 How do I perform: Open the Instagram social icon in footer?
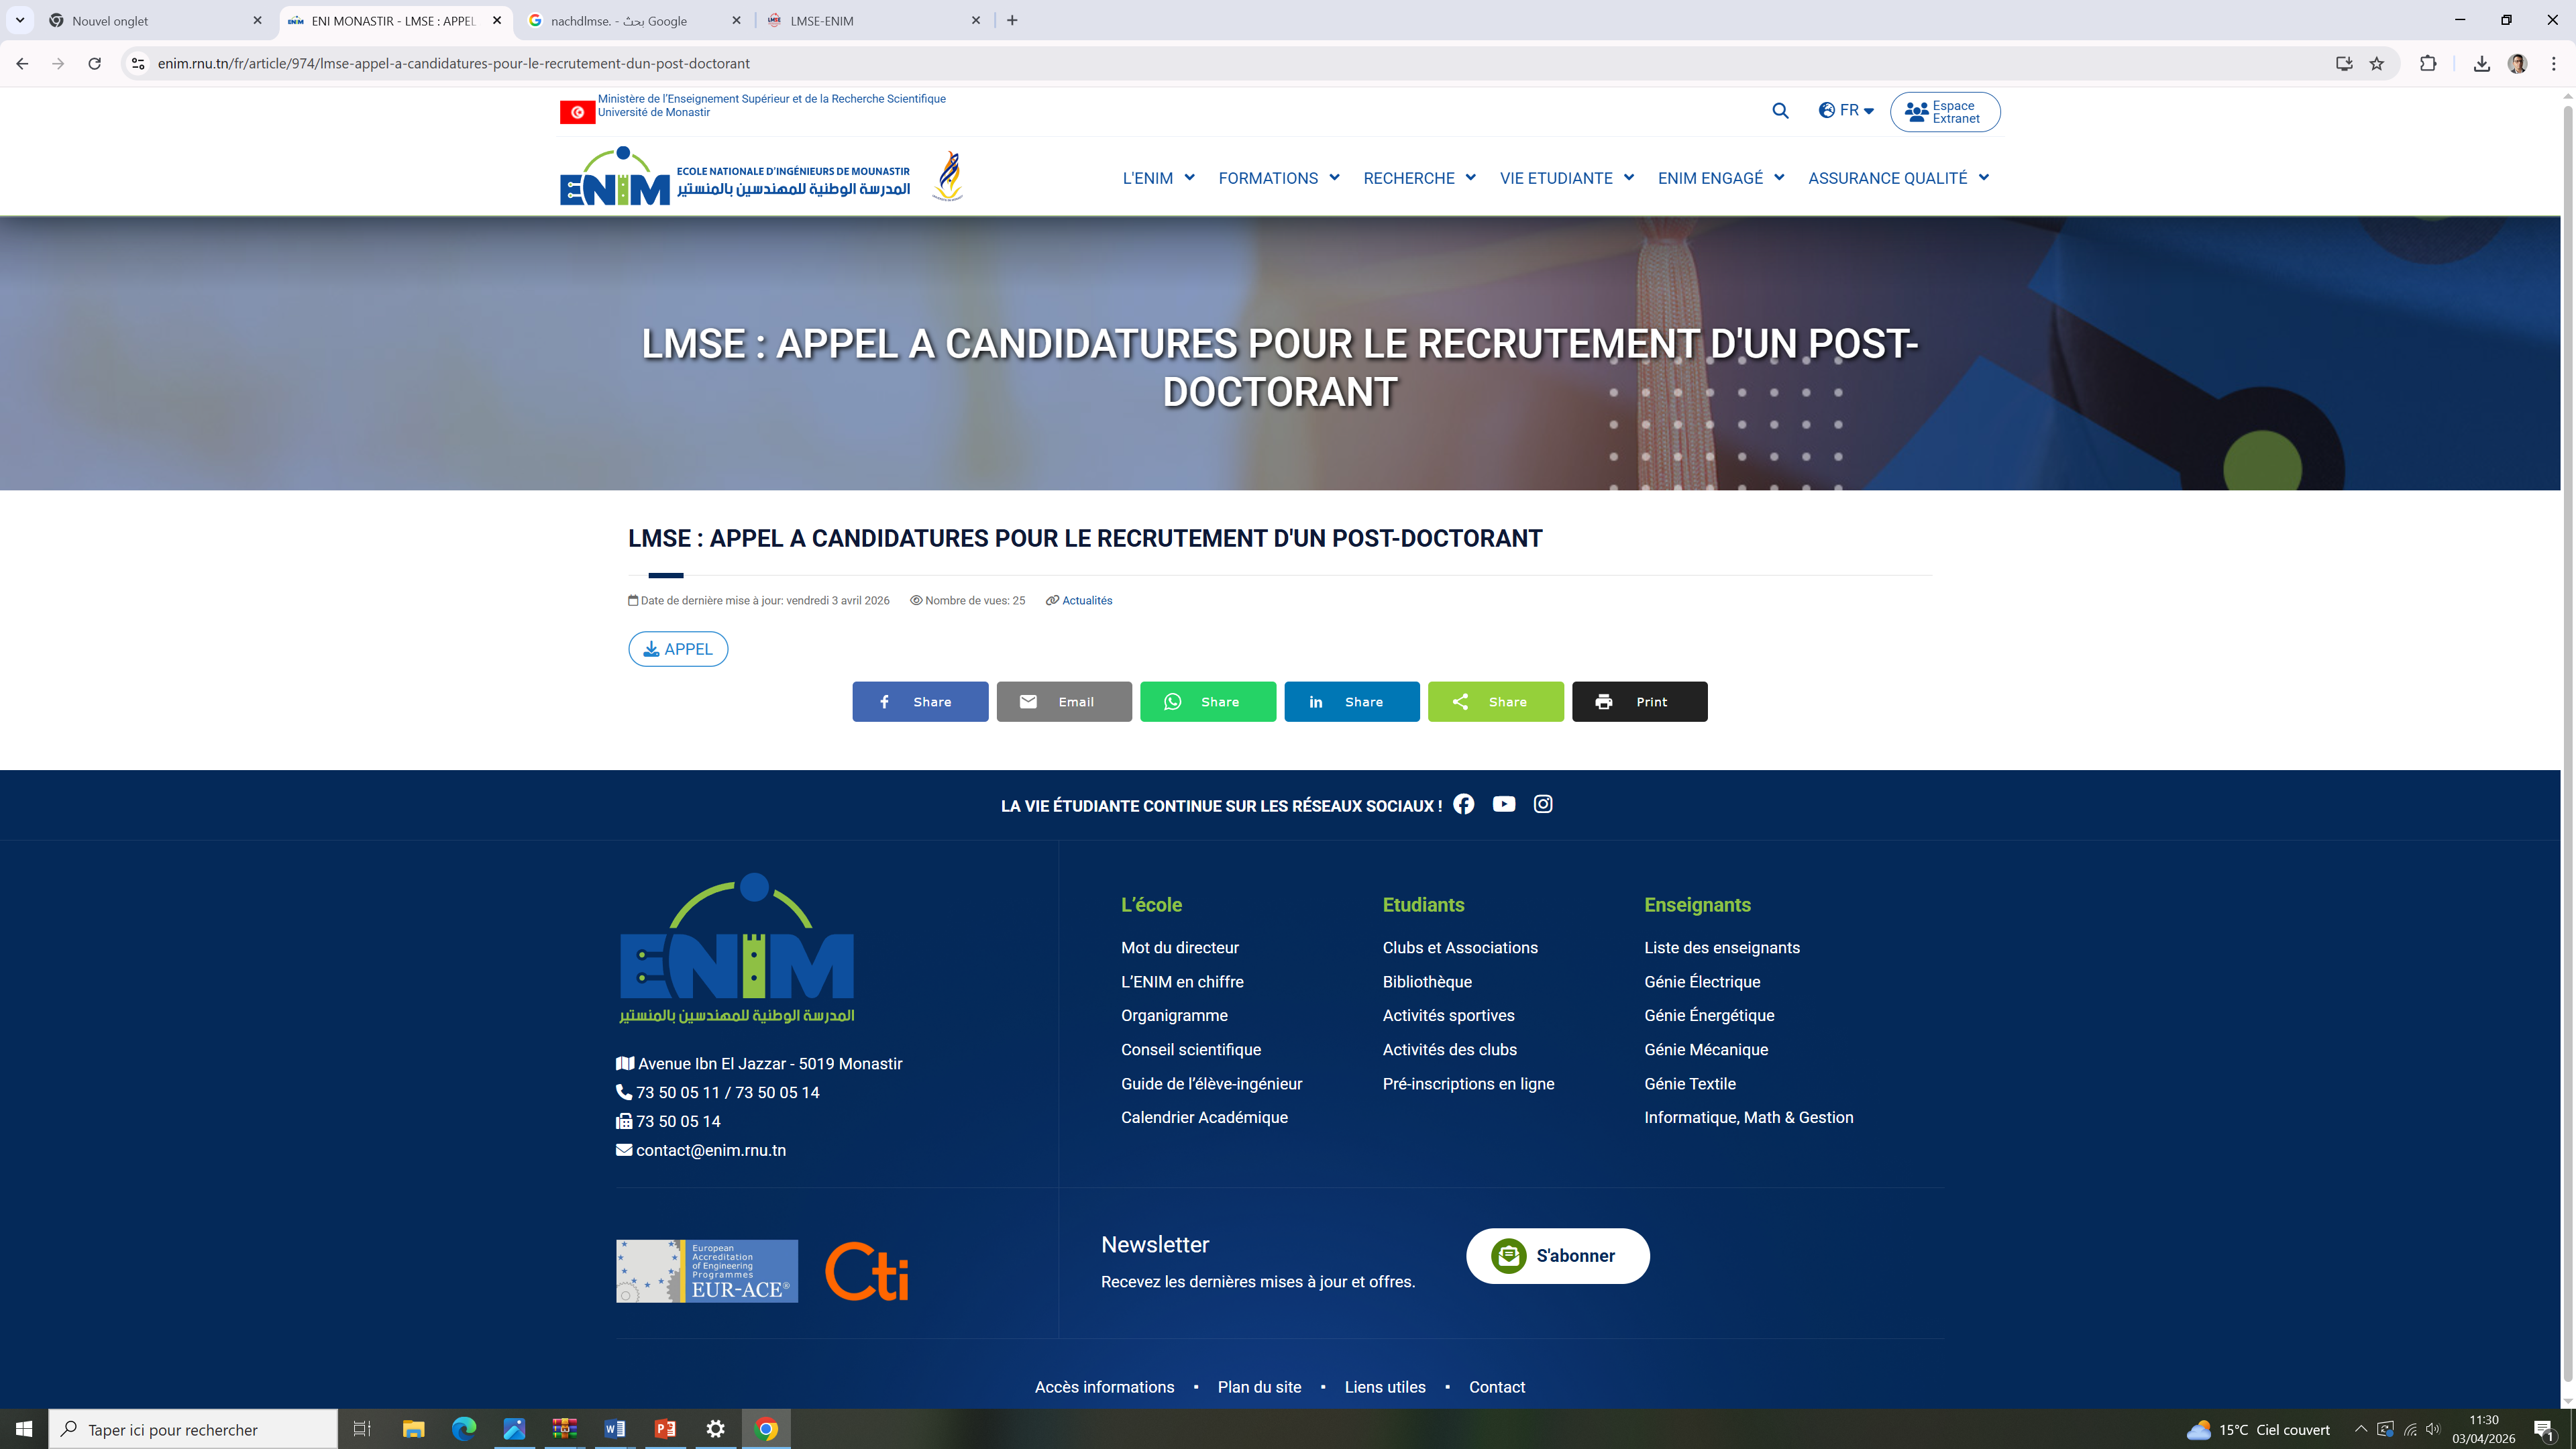(1543, 804)
